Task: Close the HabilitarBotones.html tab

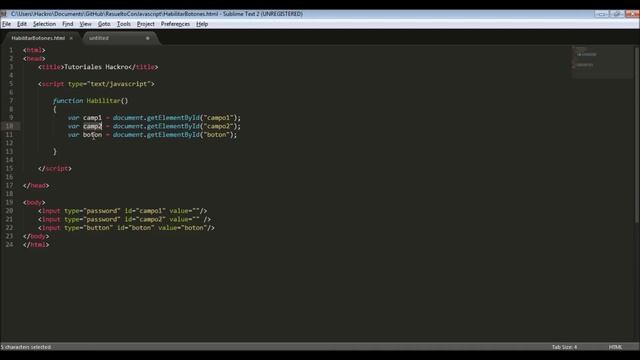Action: [x=71, y=38]
